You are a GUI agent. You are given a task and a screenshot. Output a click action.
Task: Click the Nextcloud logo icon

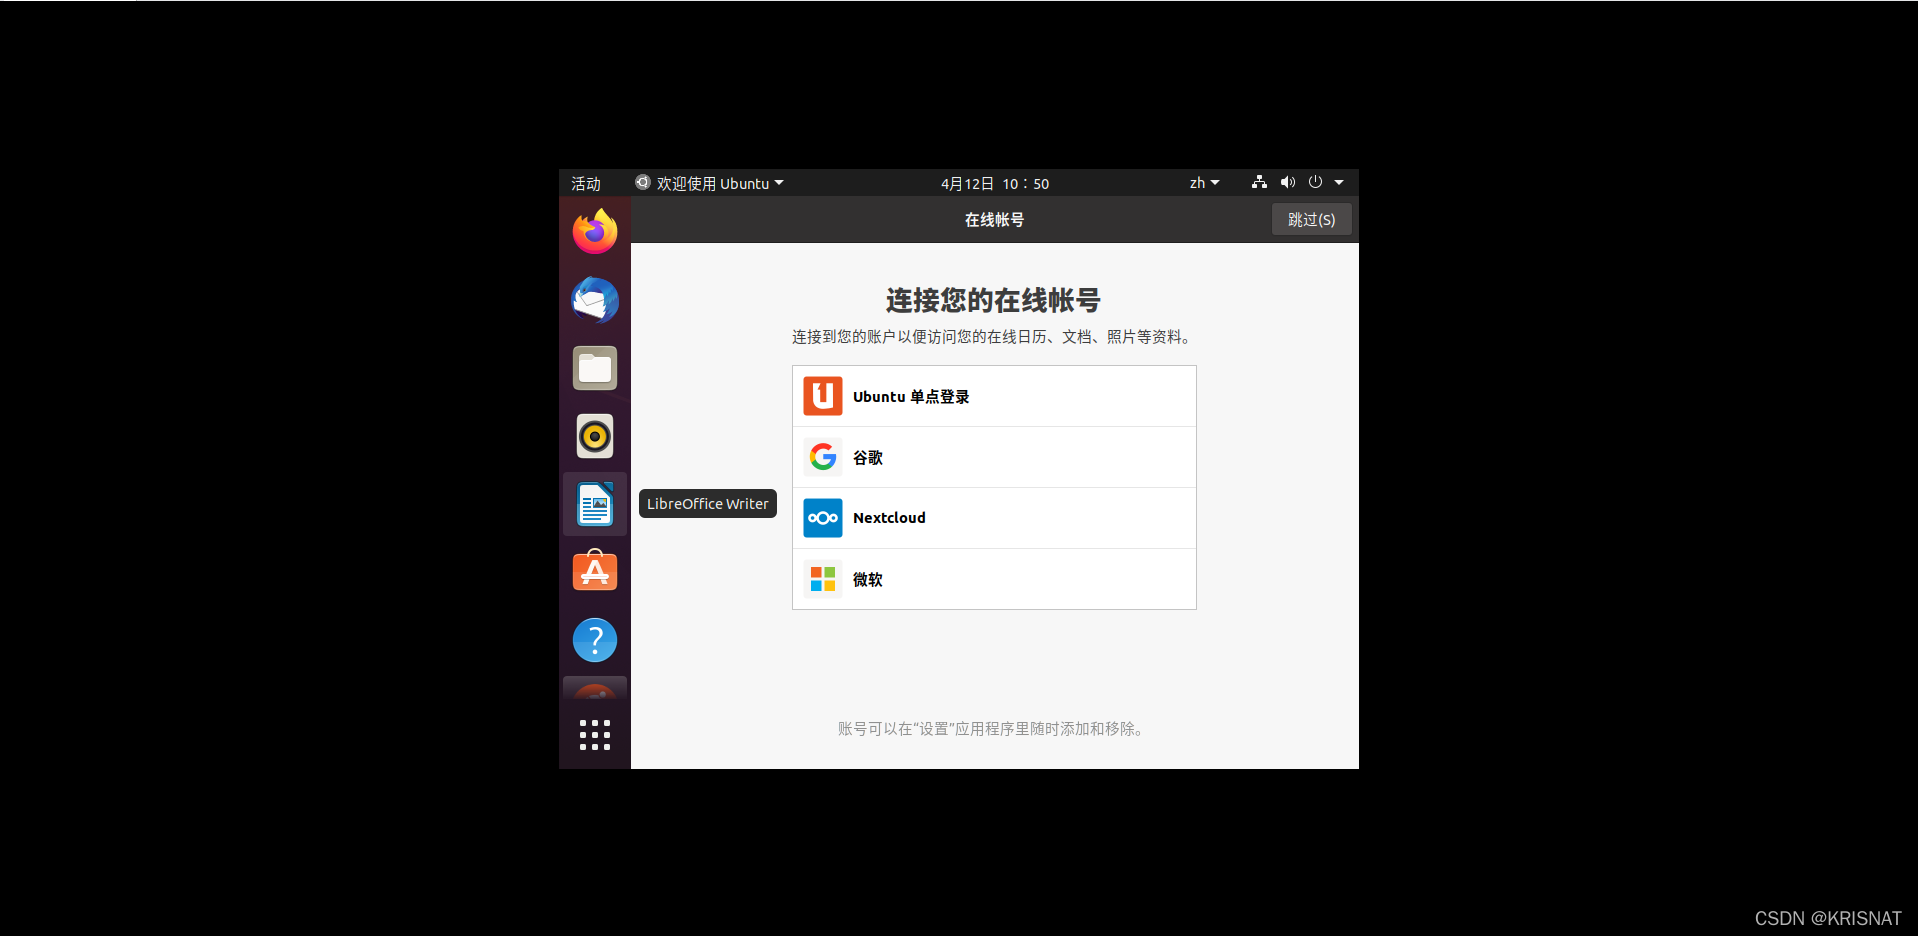(x=823, y=518)
